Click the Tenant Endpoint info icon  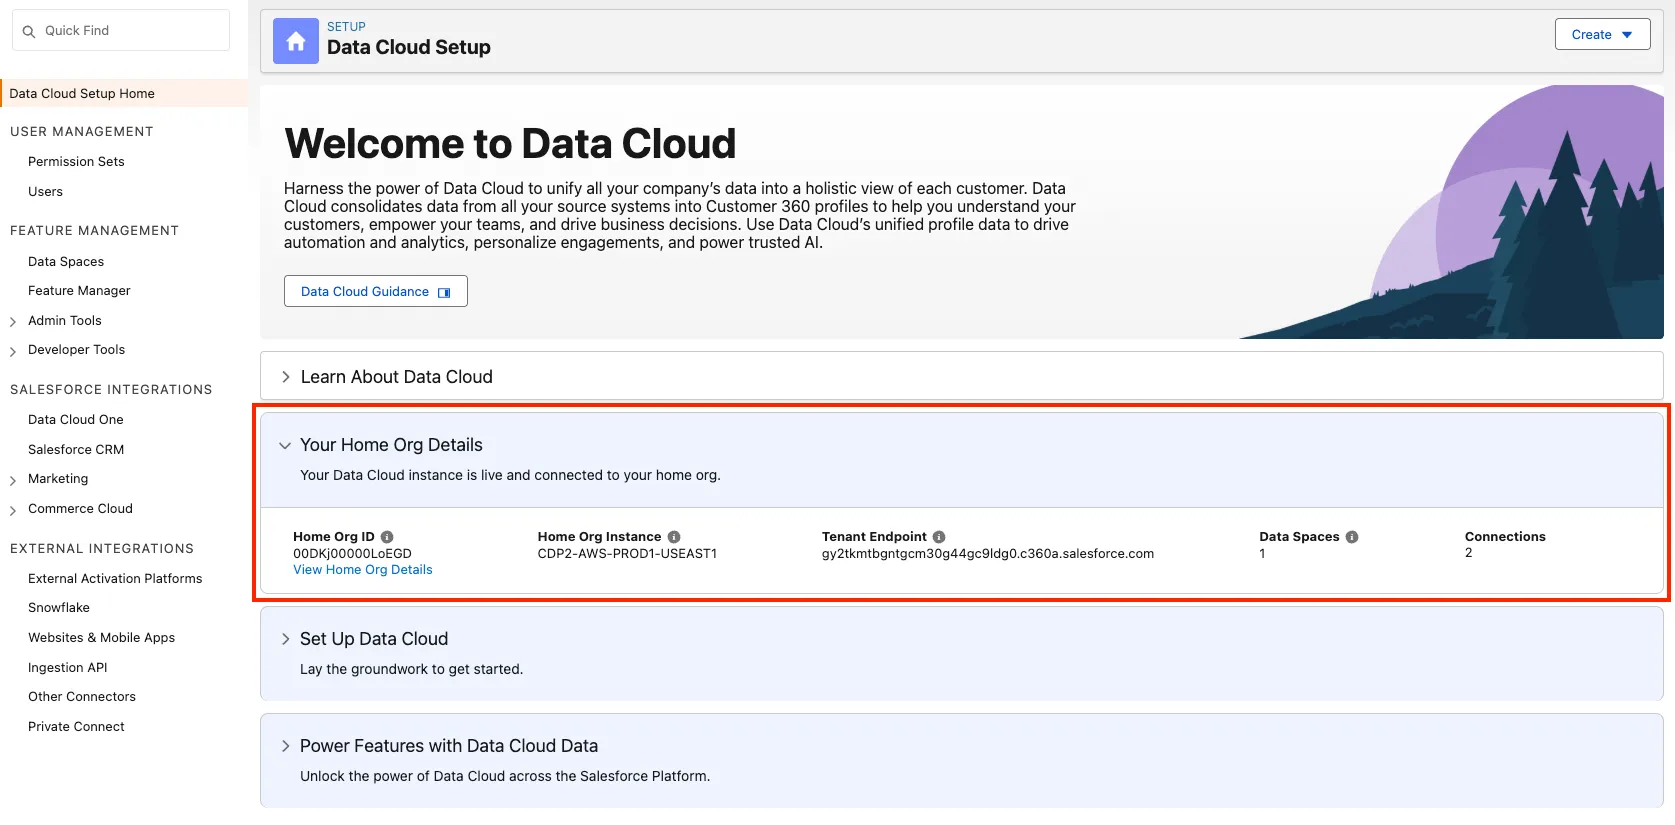coord(939,537)
